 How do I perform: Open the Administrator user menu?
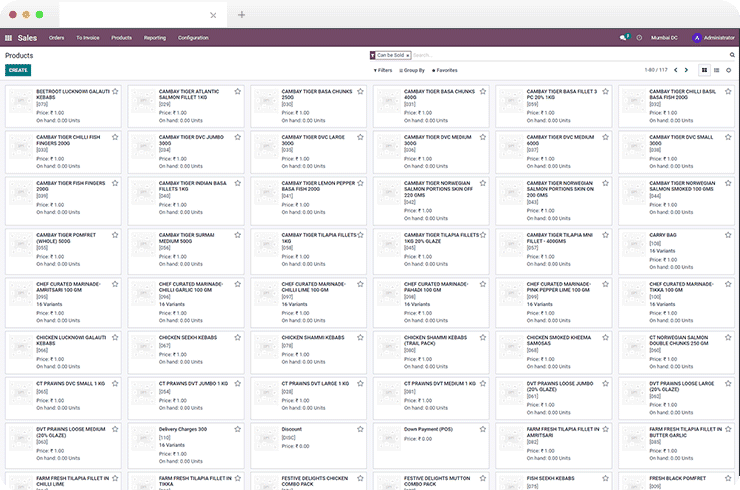coord(714,38)
